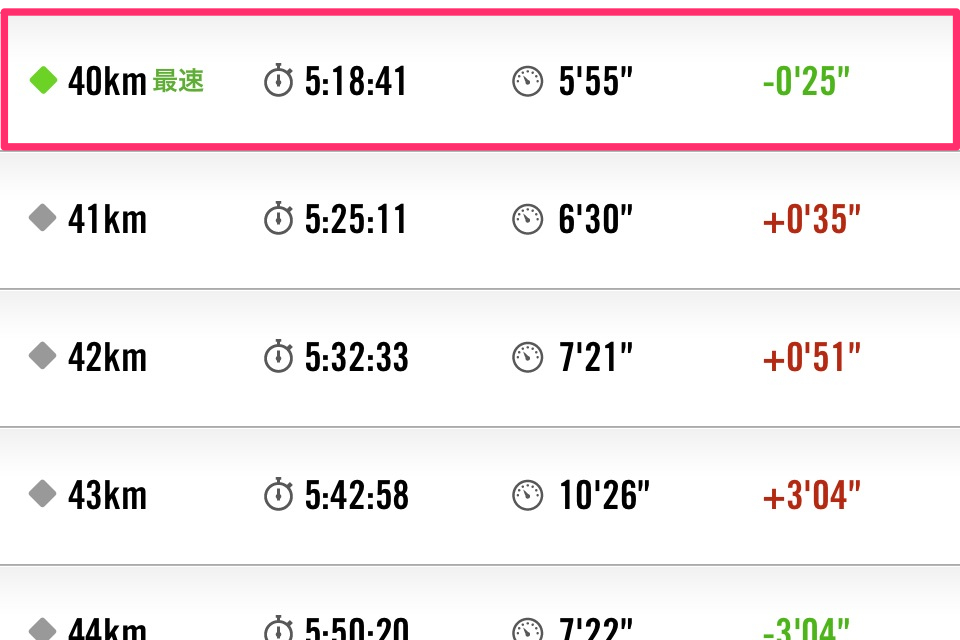Select the 41km split label
960x640 pixels.
click(107, 219)
